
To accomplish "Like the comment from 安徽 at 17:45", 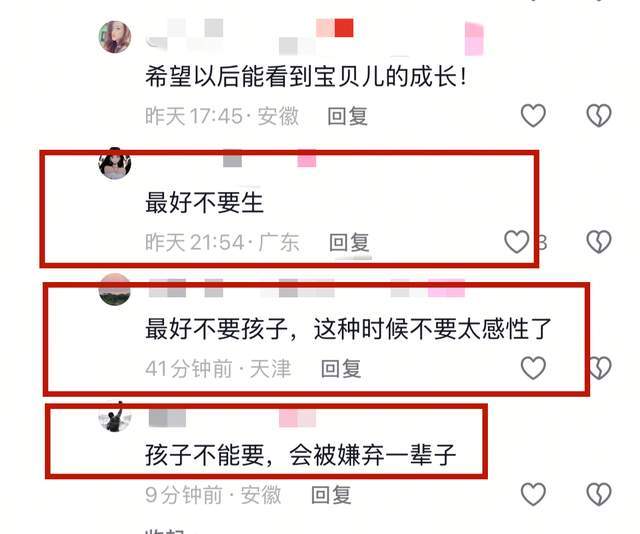I will coord(533,116).
